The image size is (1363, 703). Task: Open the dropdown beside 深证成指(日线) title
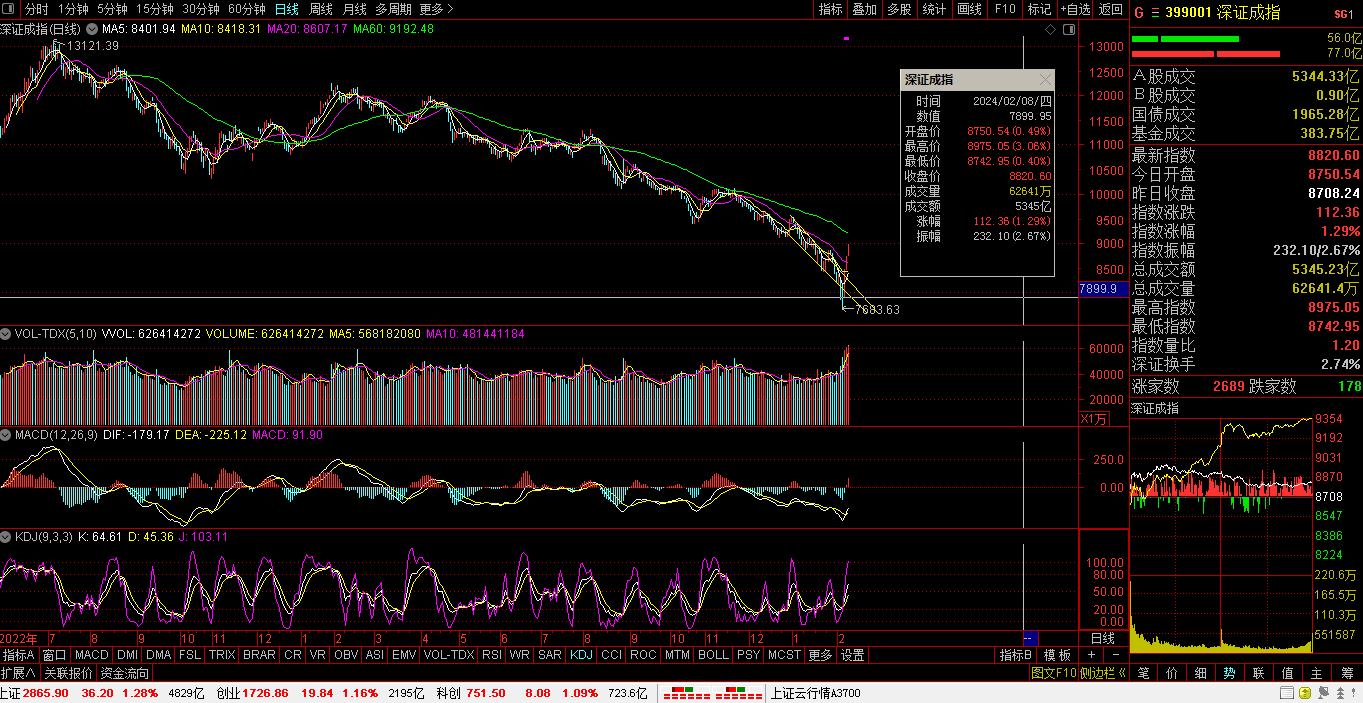tap(92, 29)
